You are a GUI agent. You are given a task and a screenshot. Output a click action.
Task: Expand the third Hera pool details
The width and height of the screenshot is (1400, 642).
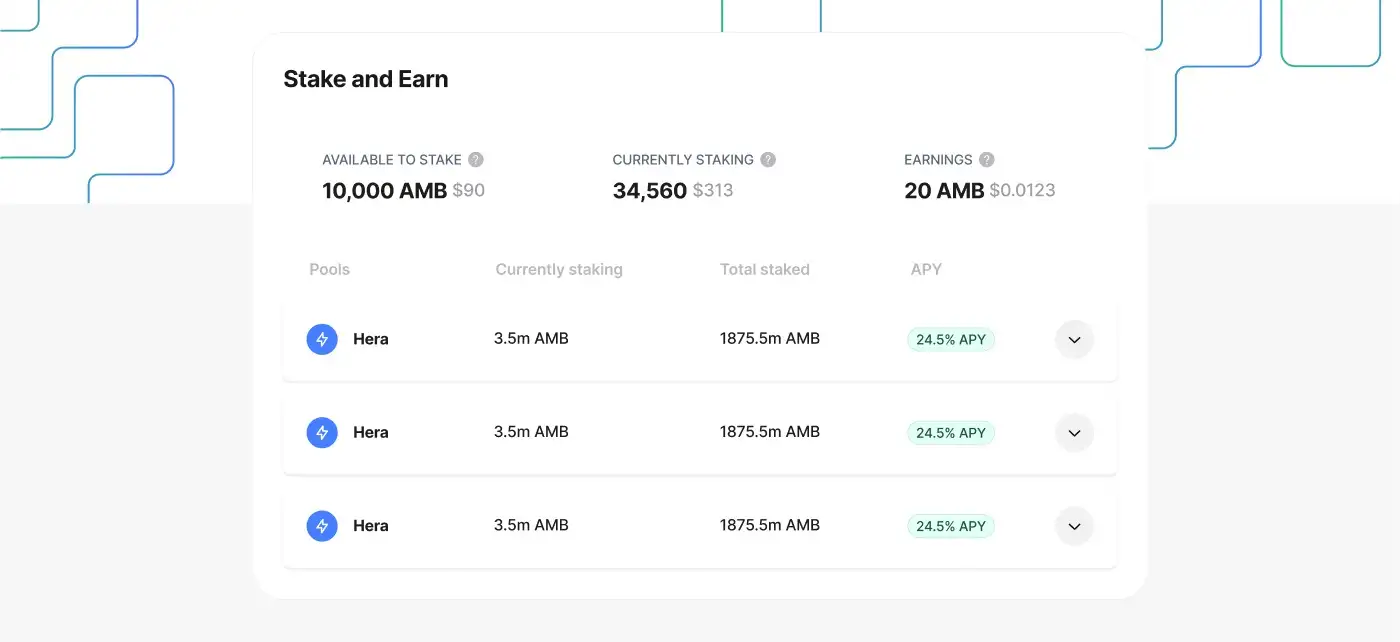tap(1074, 526)
